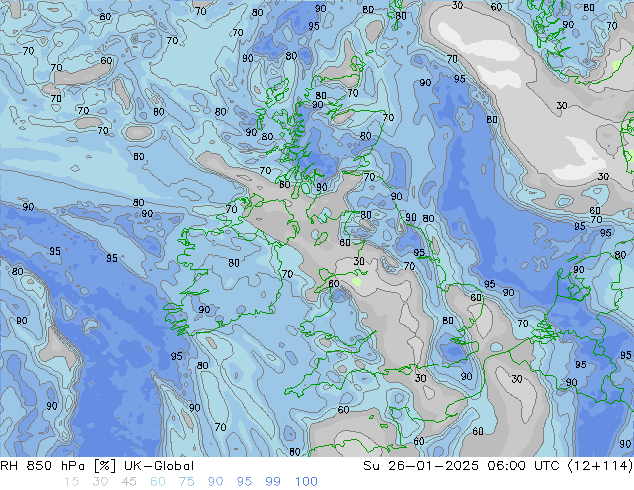The height and width of the screenshot is (490, 634).
Task: Choose the legend value 95 in color scale
Action: [244, 482]
